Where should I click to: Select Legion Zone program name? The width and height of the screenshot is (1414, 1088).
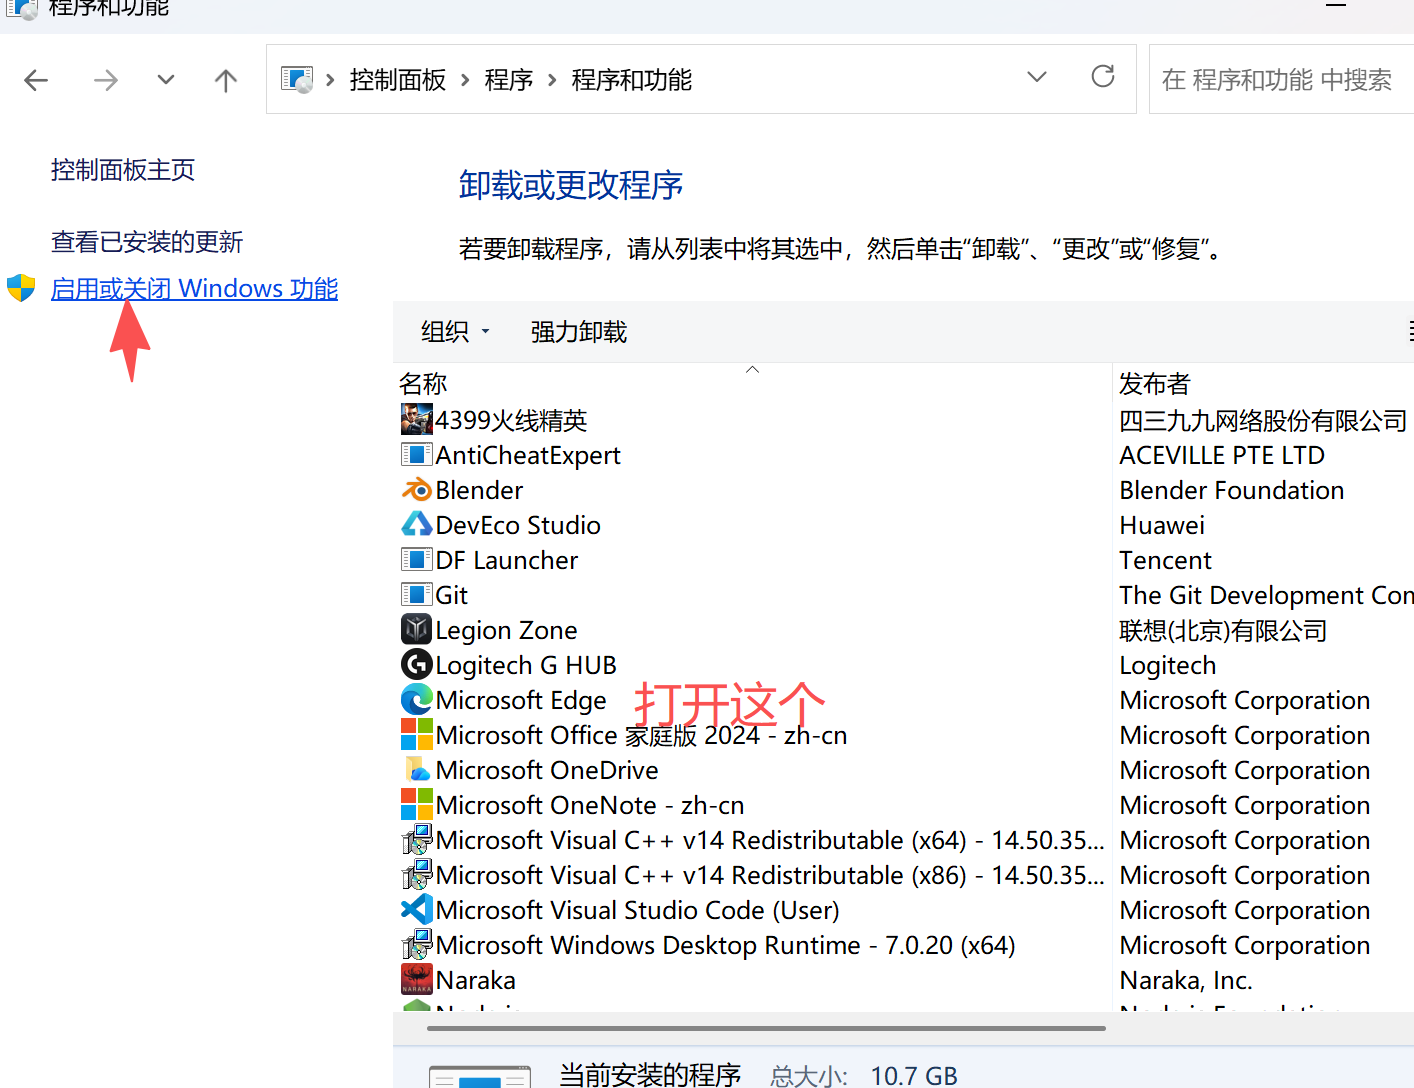click(x=506, y=630)
